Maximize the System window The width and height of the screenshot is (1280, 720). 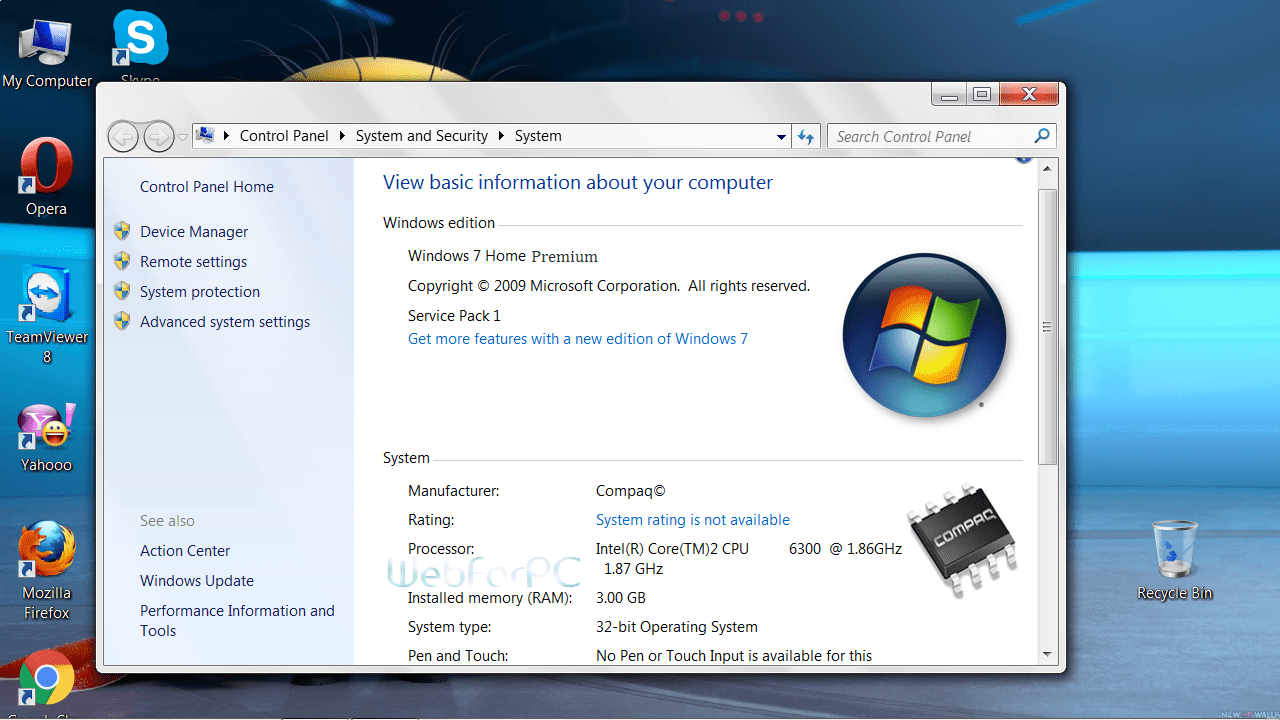(x=982, y=94)
